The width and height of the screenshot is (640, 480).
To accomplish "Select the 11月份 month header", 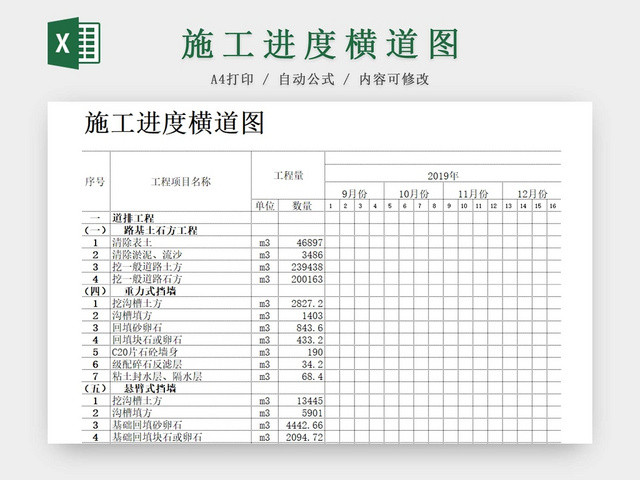I will [x=473, y=193].
